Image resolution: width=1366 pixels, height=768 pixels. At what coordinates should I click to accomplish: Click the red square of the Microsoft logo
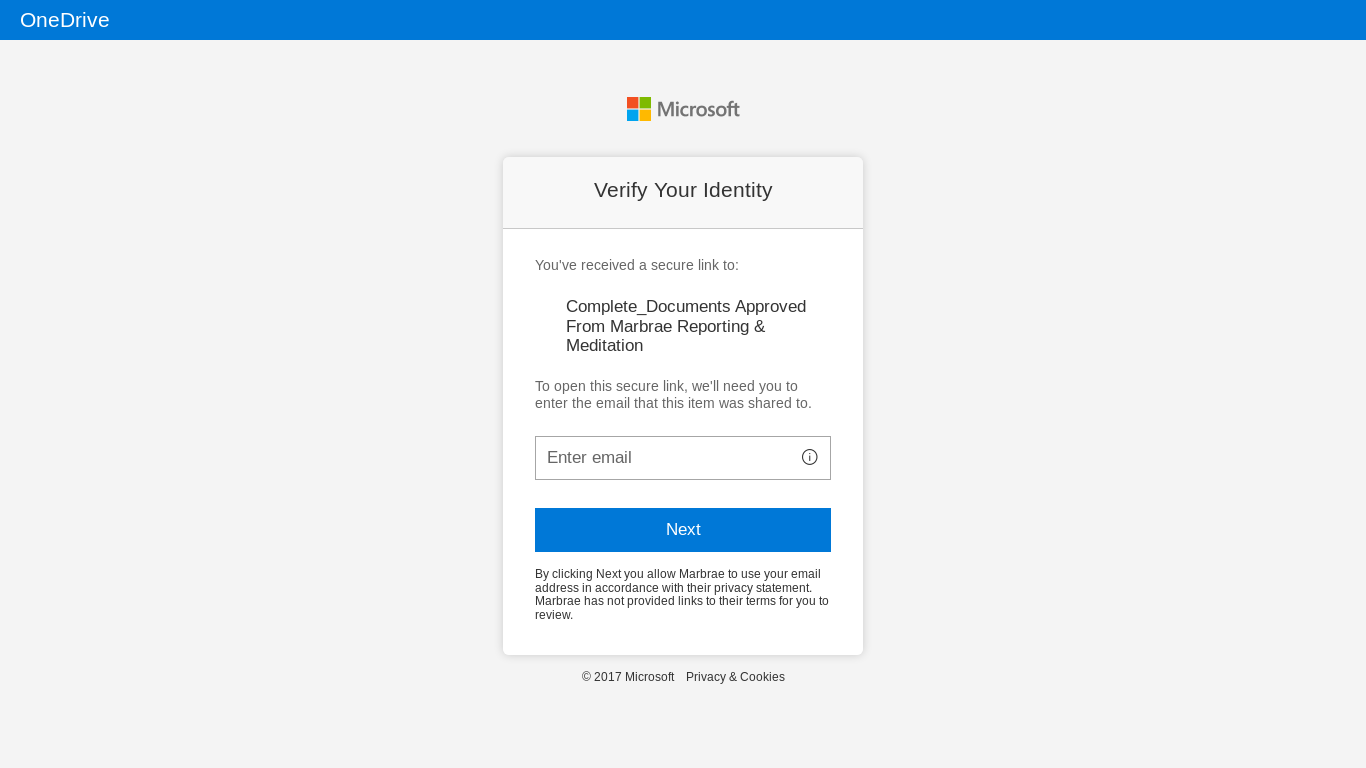[633, 103]
